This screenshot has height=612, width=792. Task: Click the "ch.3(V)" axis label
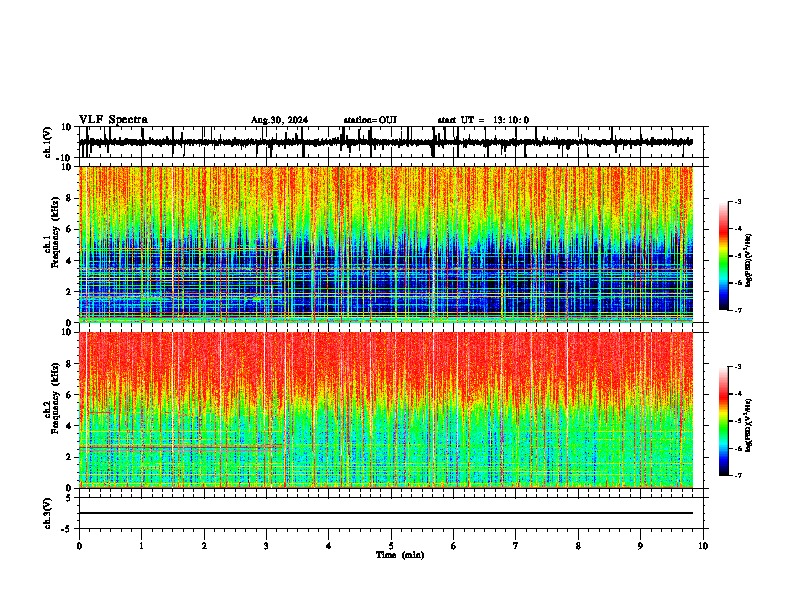pos(48,513)
